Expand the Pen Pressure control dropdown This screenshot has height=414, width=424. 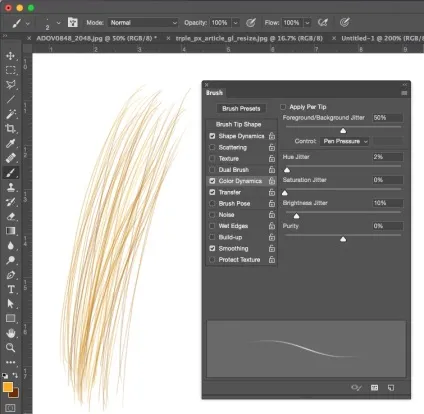(x=345, y=141)
